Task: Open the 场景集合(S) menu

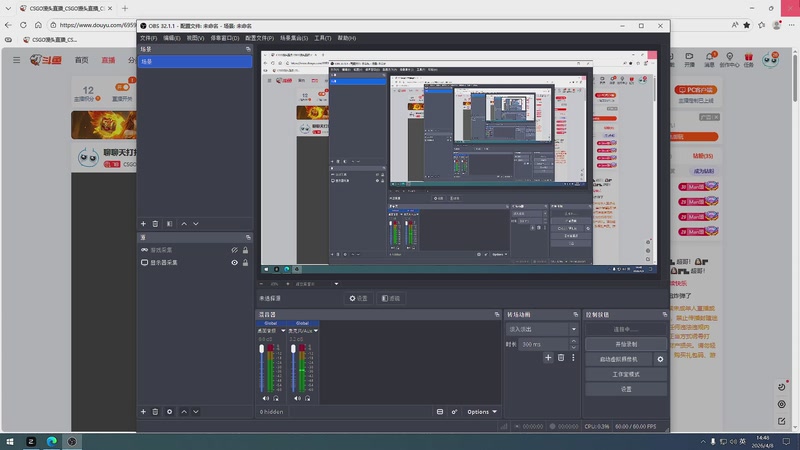Action: tap(294, 38)
